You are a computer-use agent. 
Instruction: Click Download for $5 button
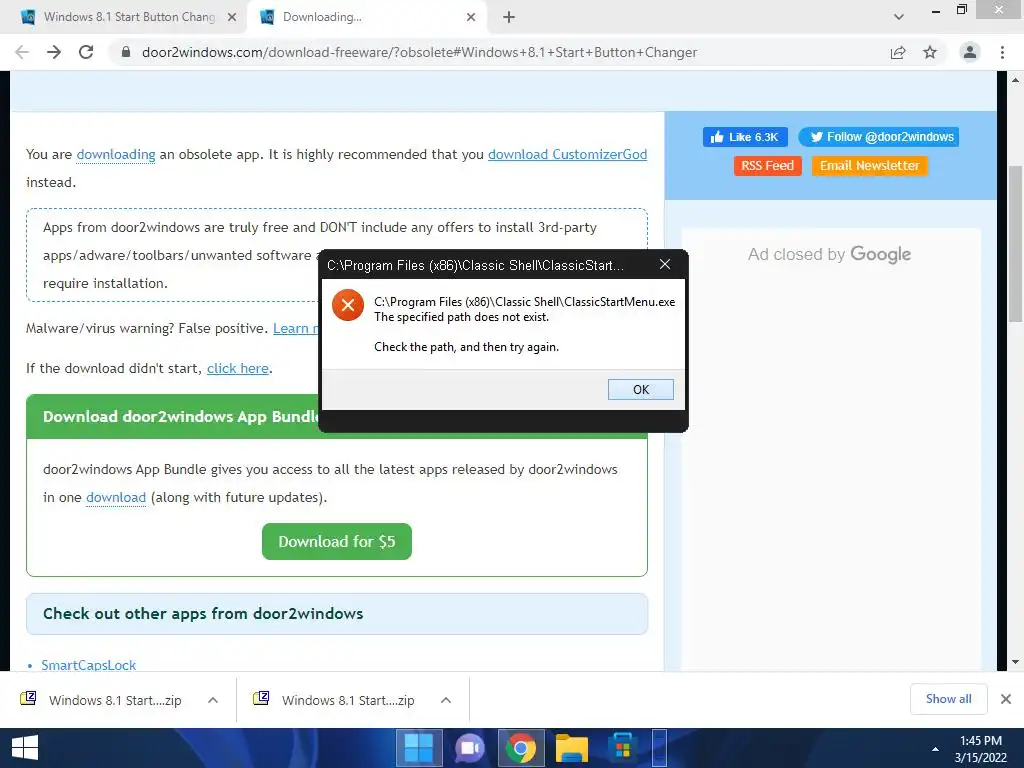click(337, 541)
